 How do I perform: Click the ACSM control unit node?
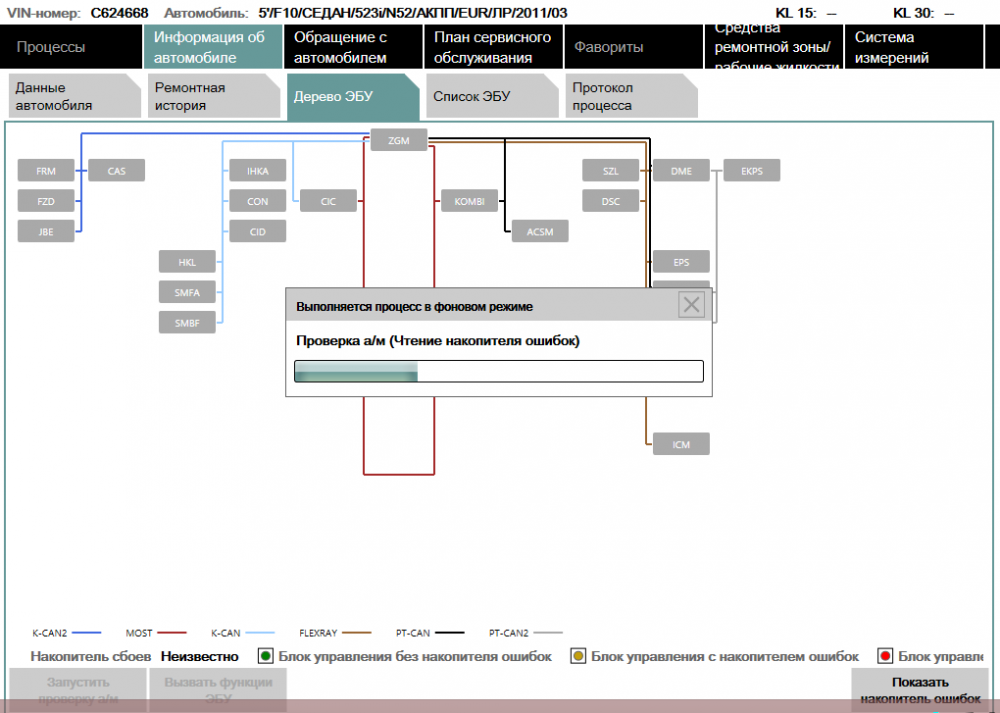click(x=540, y=231)
